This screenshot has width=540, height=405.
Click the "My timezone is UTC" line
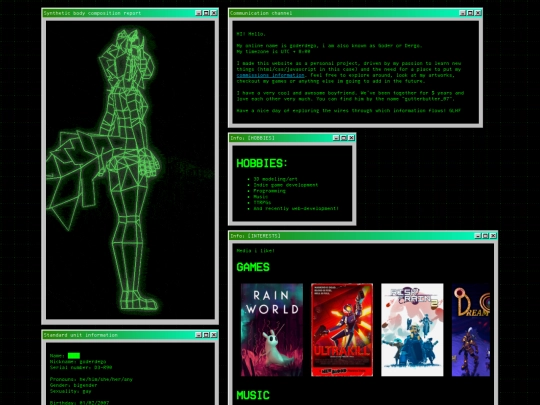click(x=273, y=51)
